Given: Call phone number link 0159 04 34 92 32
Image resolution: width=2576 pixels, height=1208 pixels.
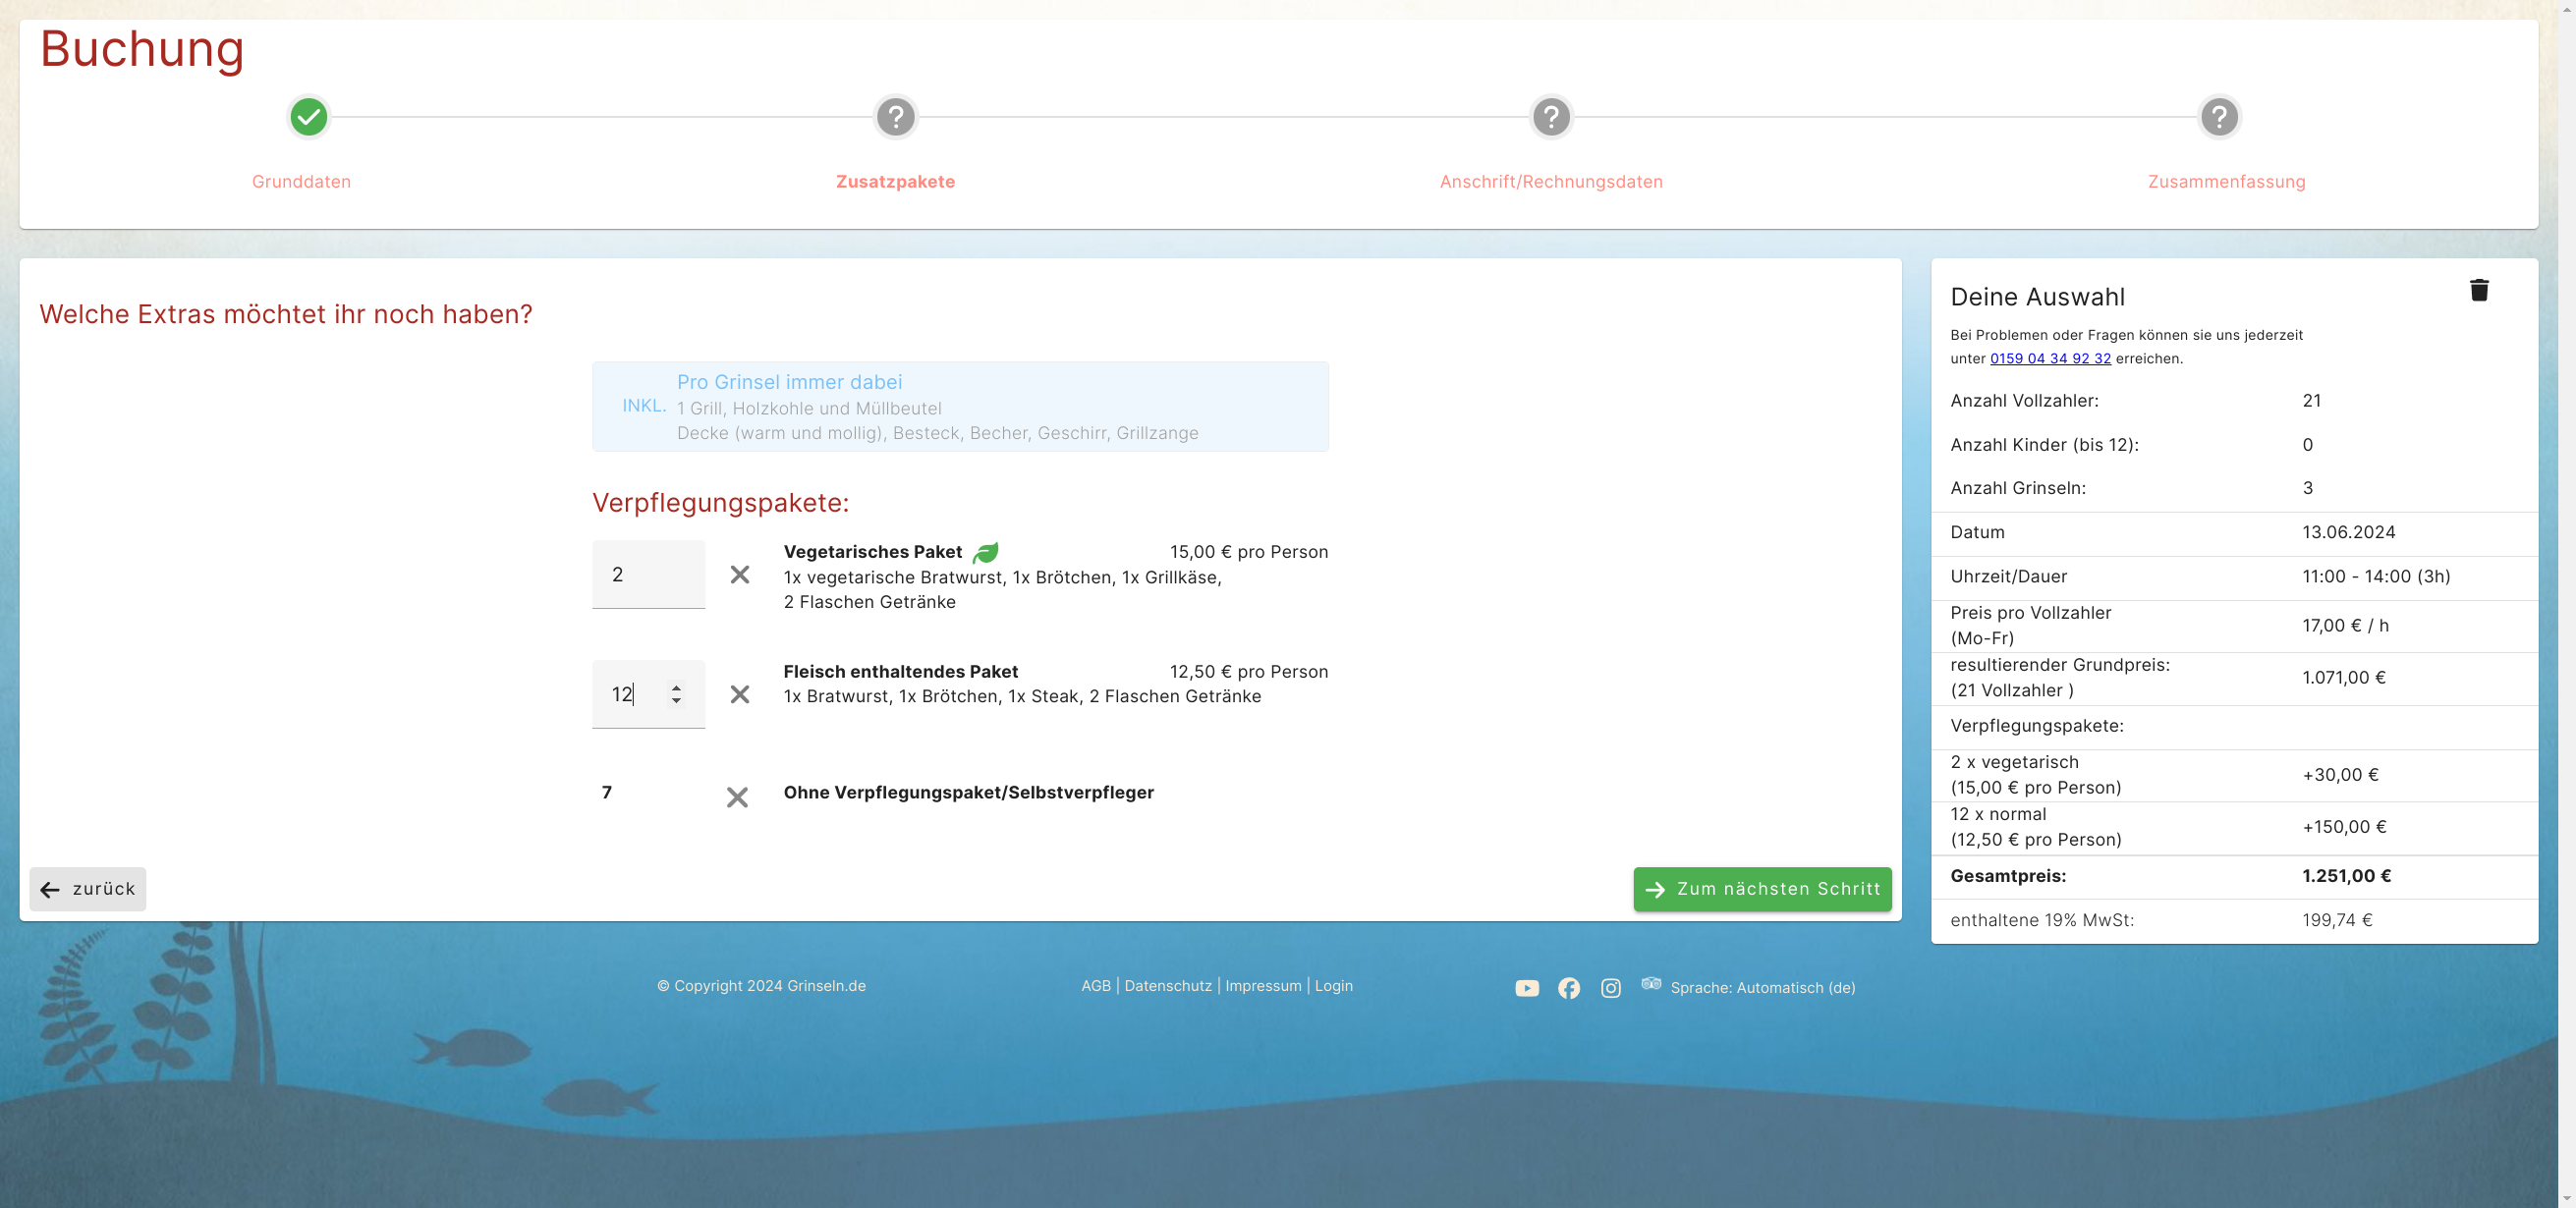Looking at the screenshot, I should click(2049, 358).
